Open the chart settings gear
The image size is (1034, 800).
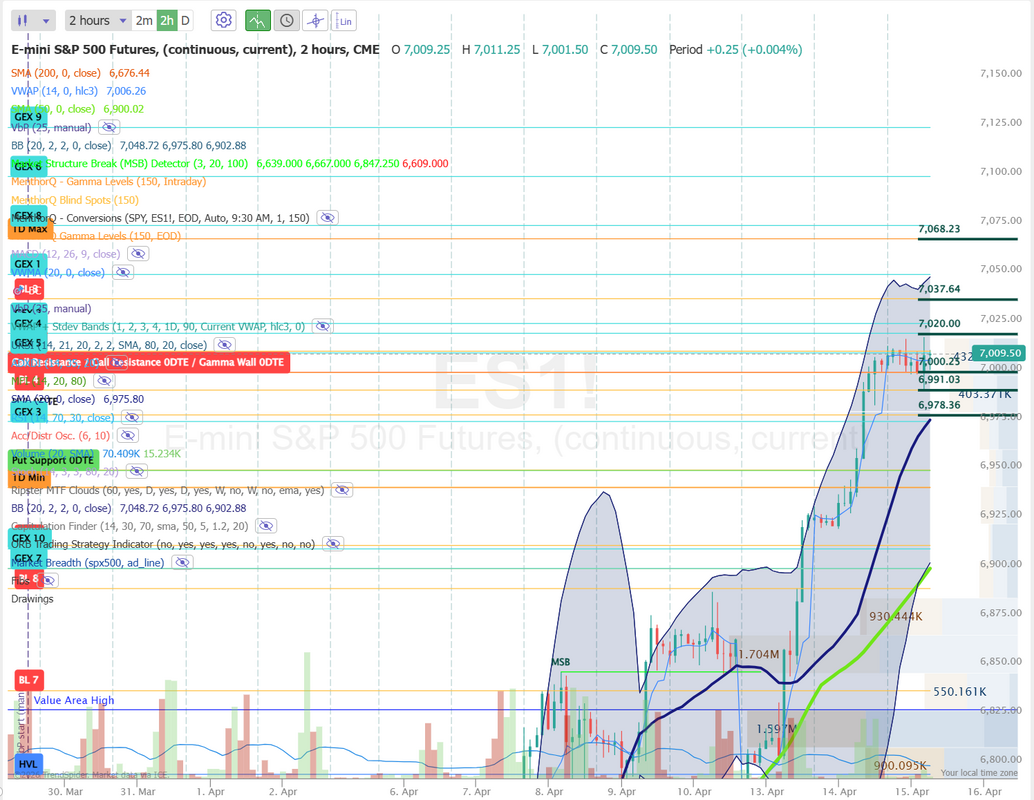(224, 20)
